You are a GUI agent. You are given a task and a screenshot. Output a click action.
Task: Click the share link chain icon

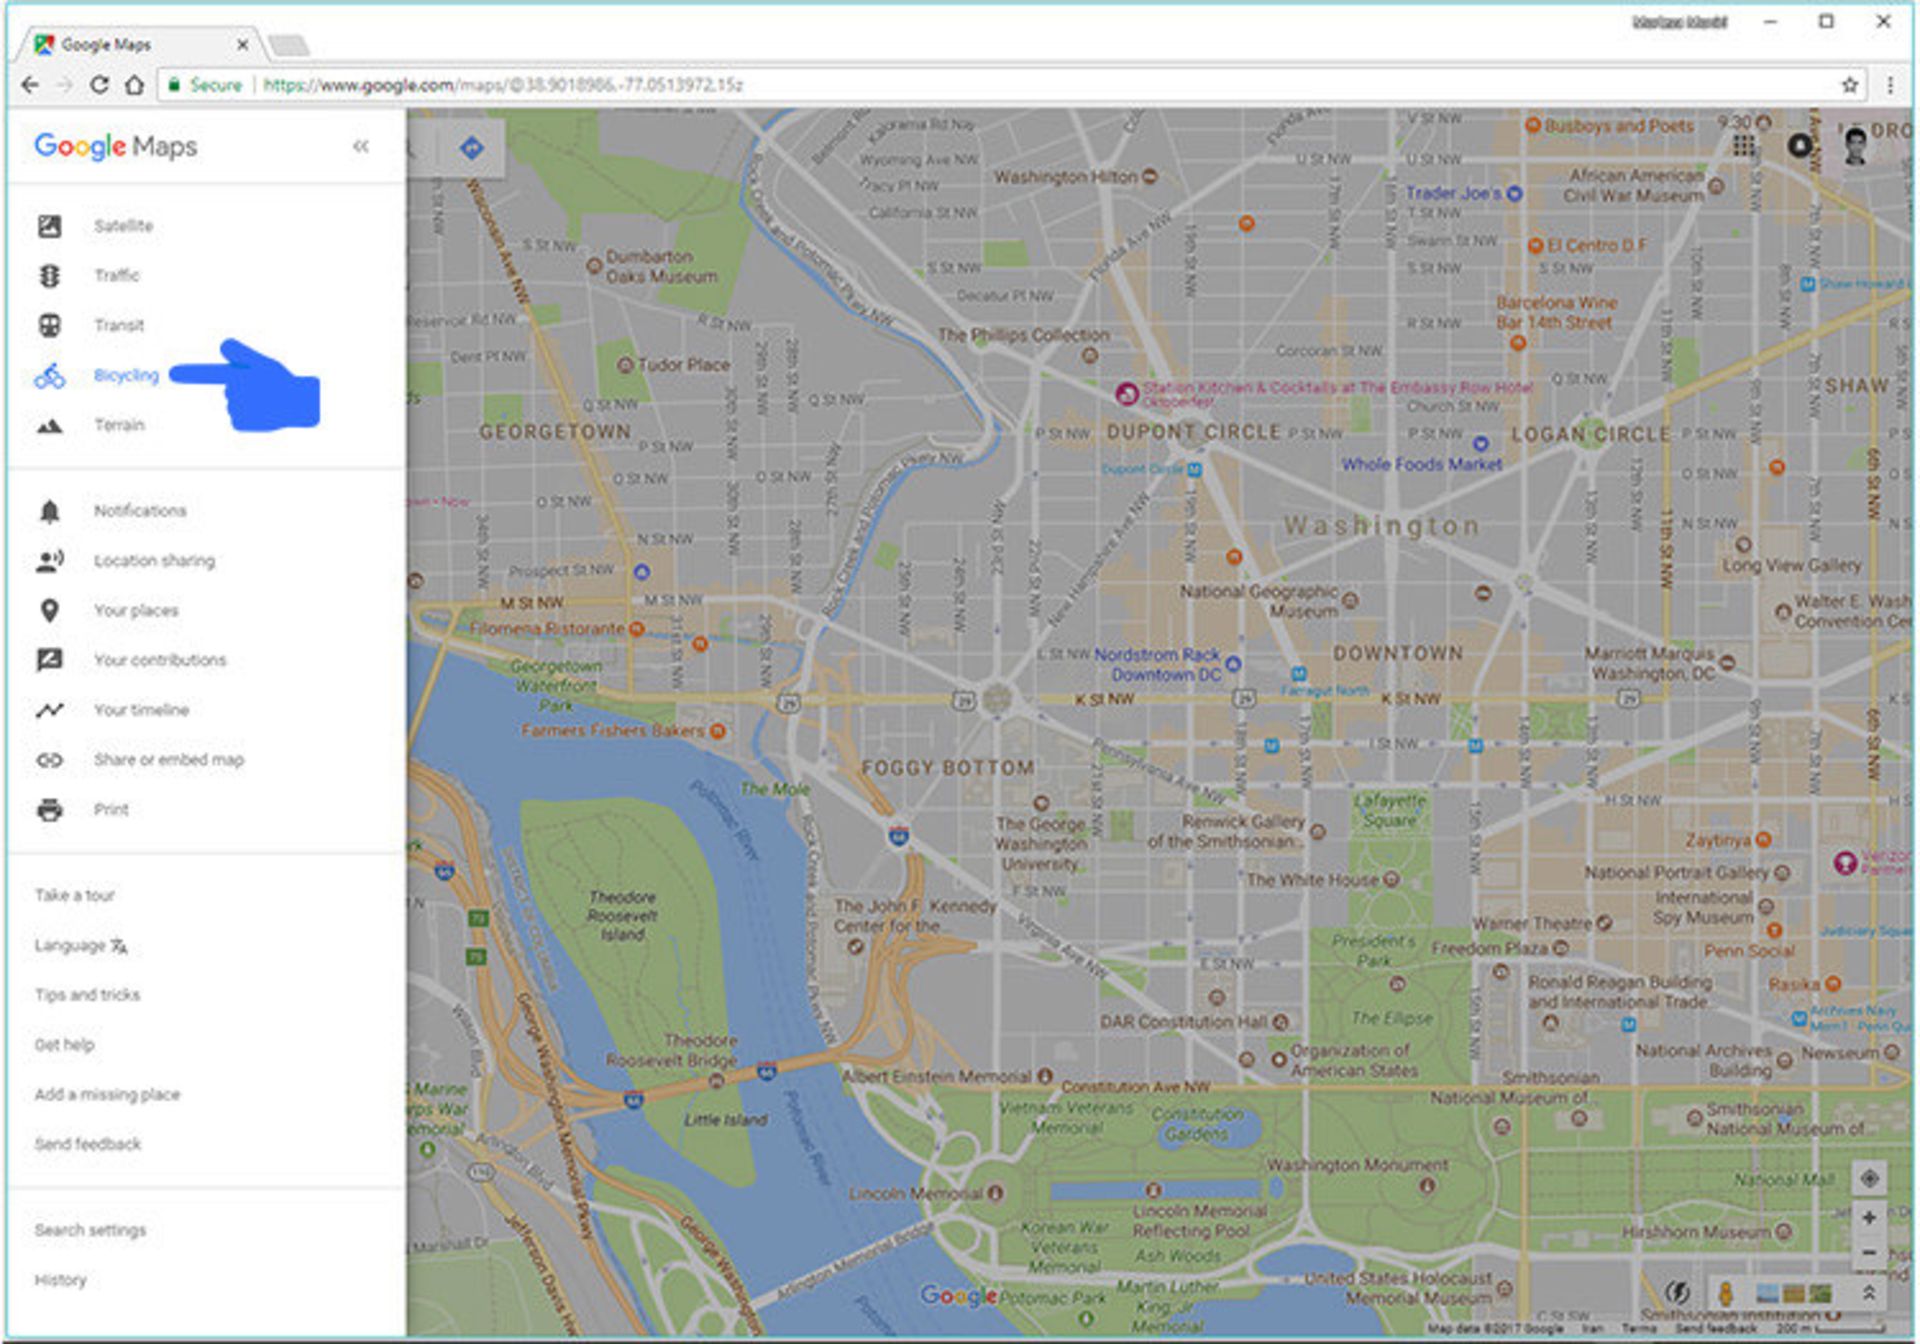(x=49, y=760)
